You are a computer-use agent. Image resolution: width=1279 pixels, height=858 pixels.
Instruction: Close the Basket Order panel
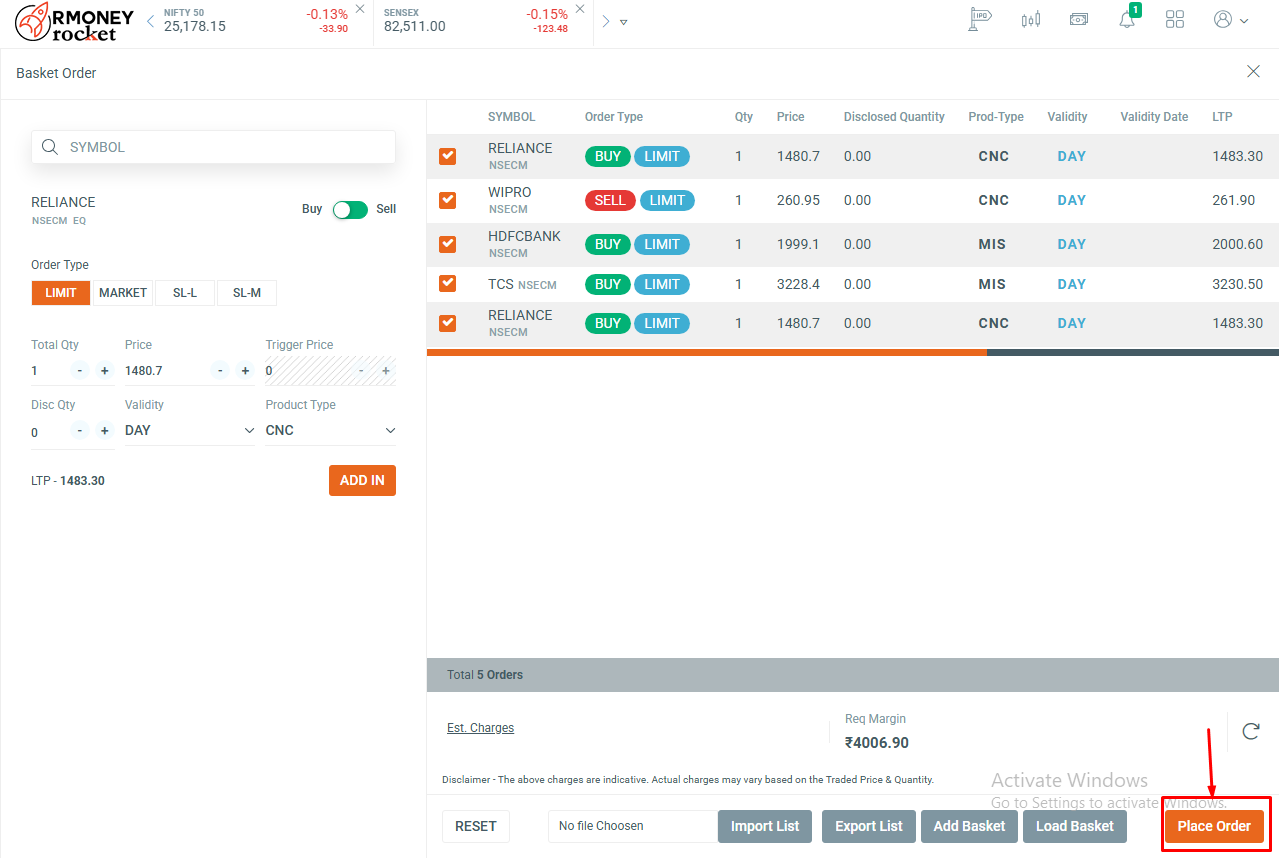1253,71
